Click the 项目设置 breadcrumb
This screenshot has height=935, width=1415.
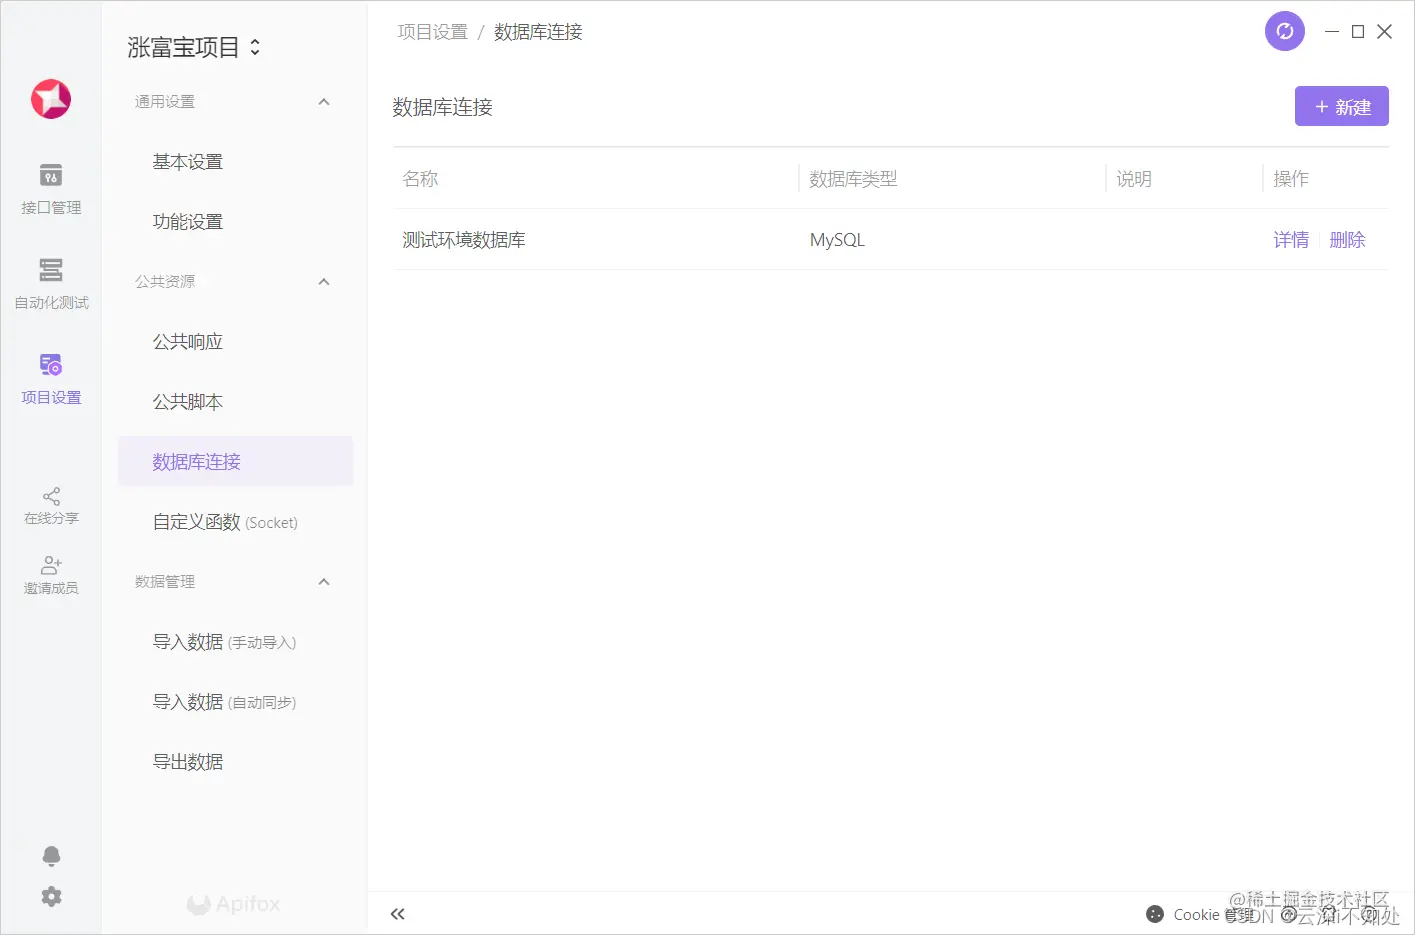coord(433,32)
